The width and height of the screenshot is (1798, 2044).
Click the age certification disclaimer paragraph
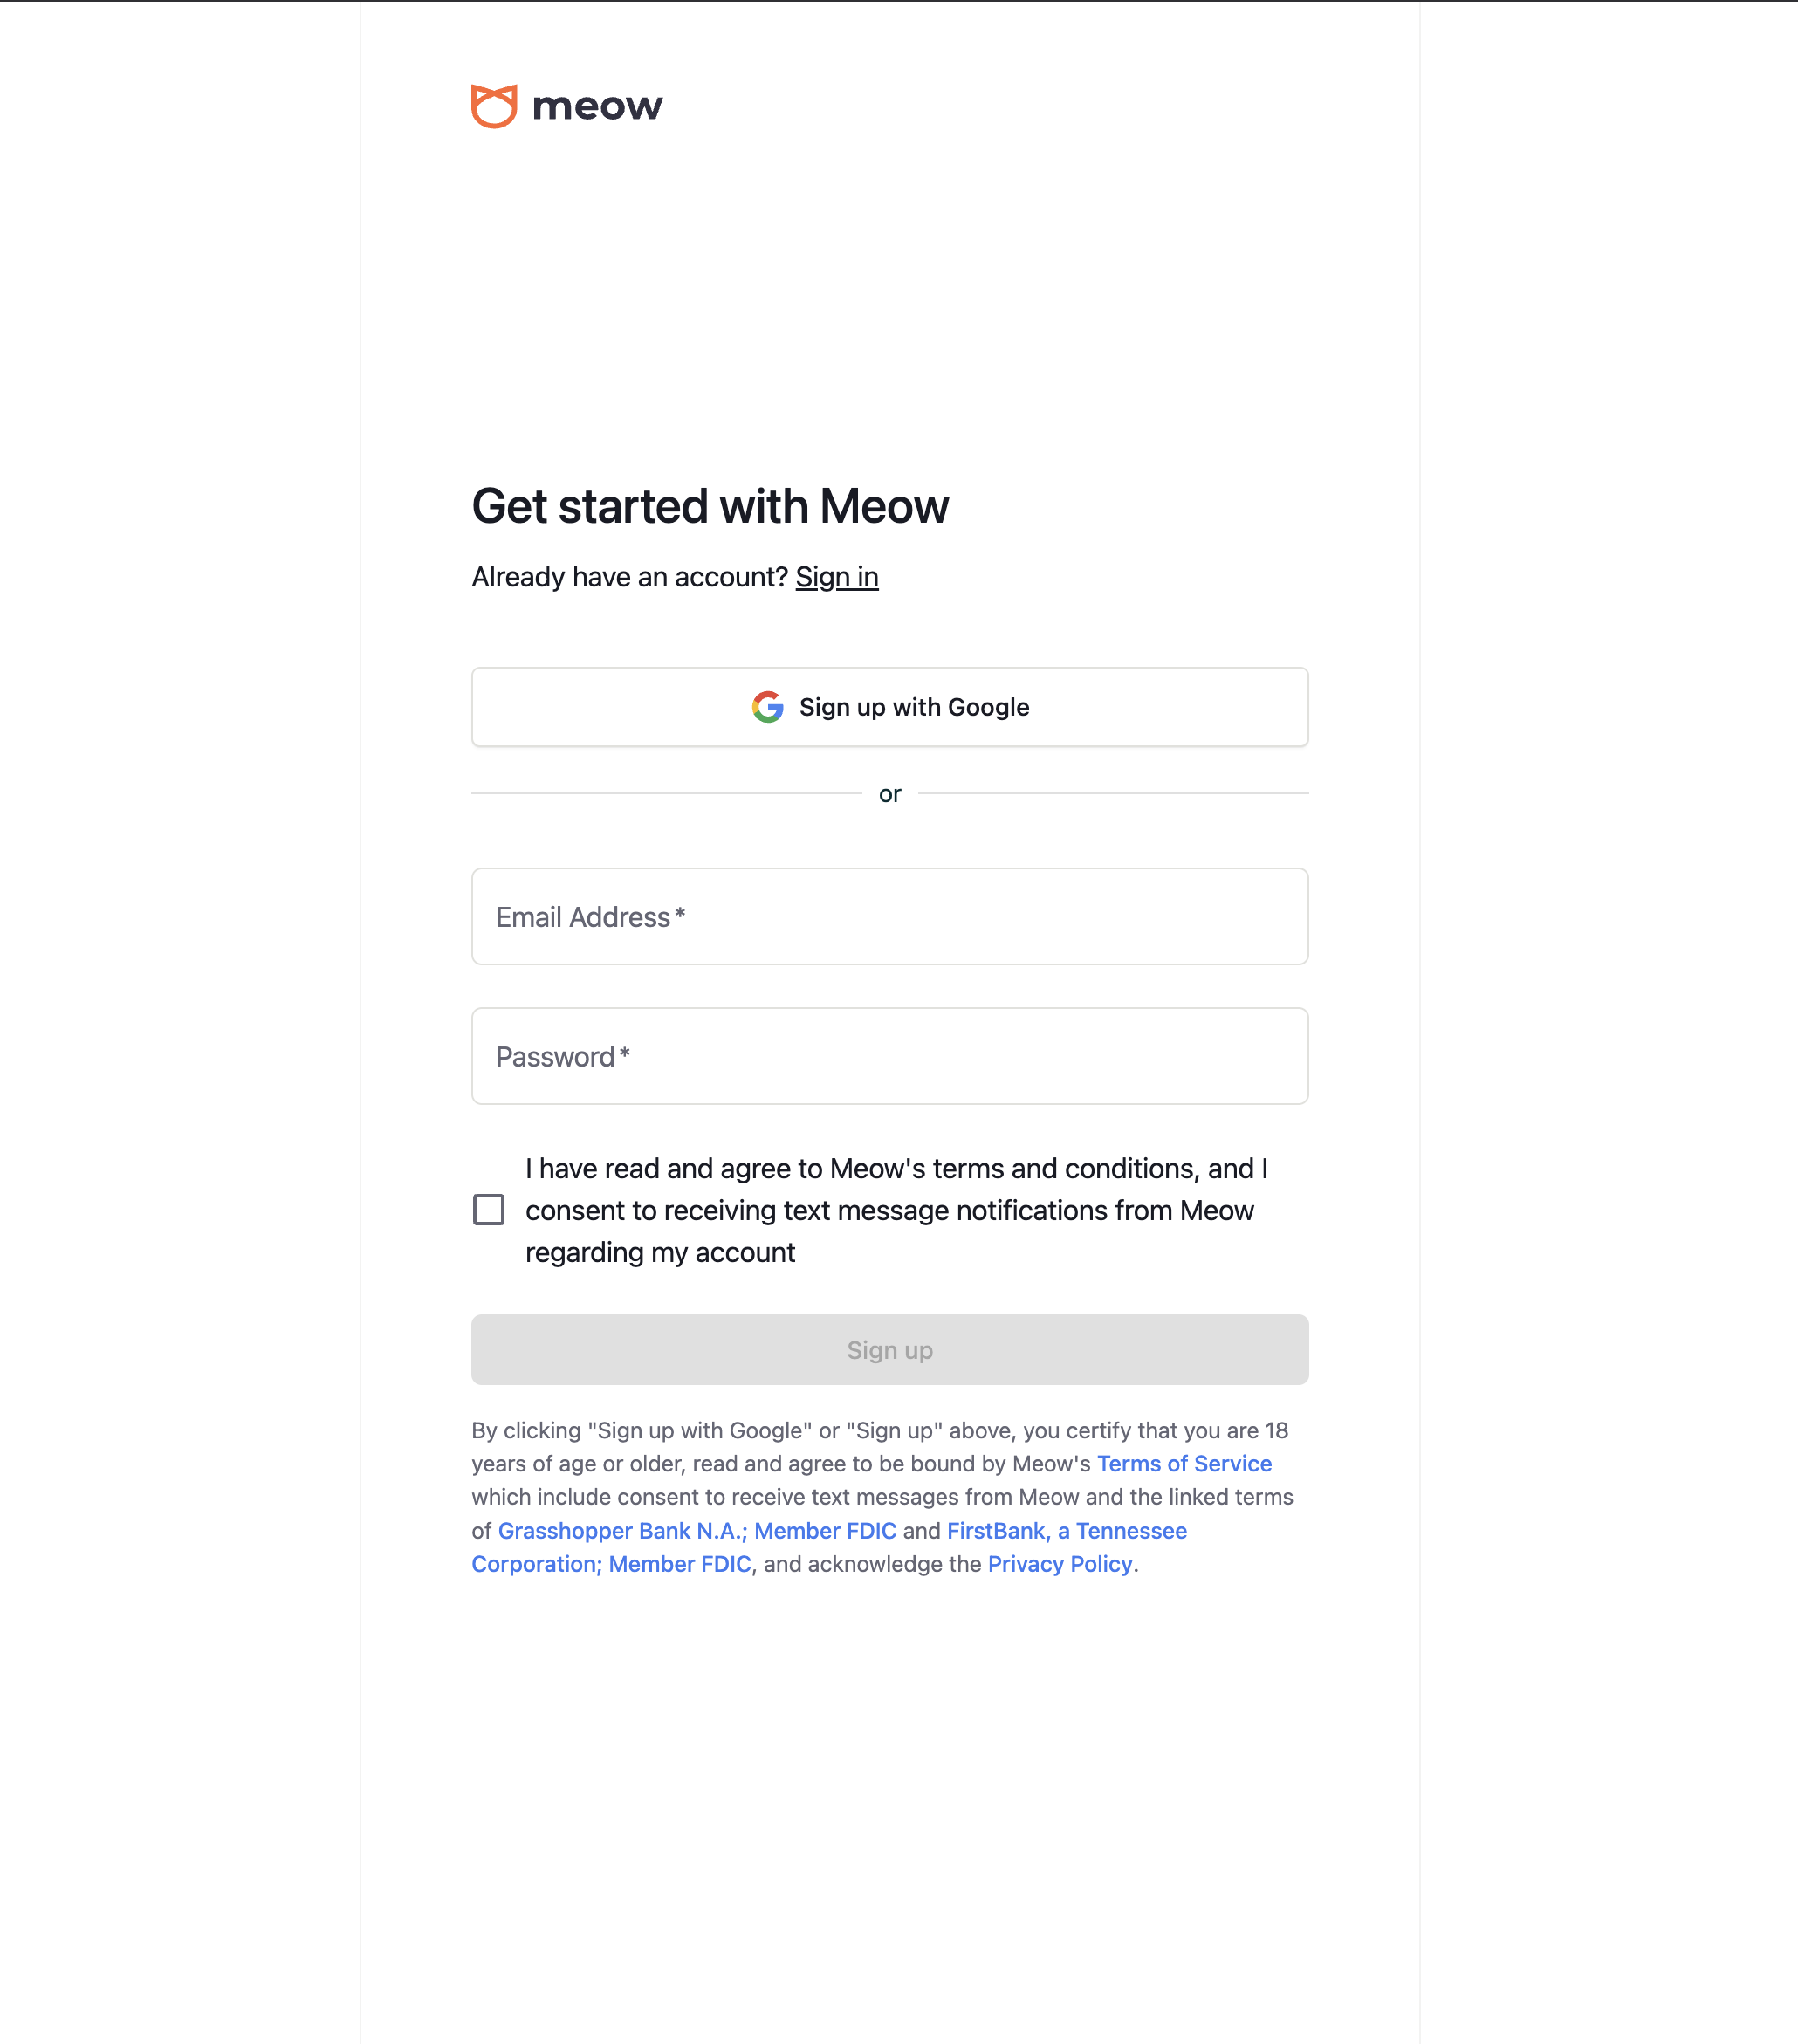click(883, 1497)
